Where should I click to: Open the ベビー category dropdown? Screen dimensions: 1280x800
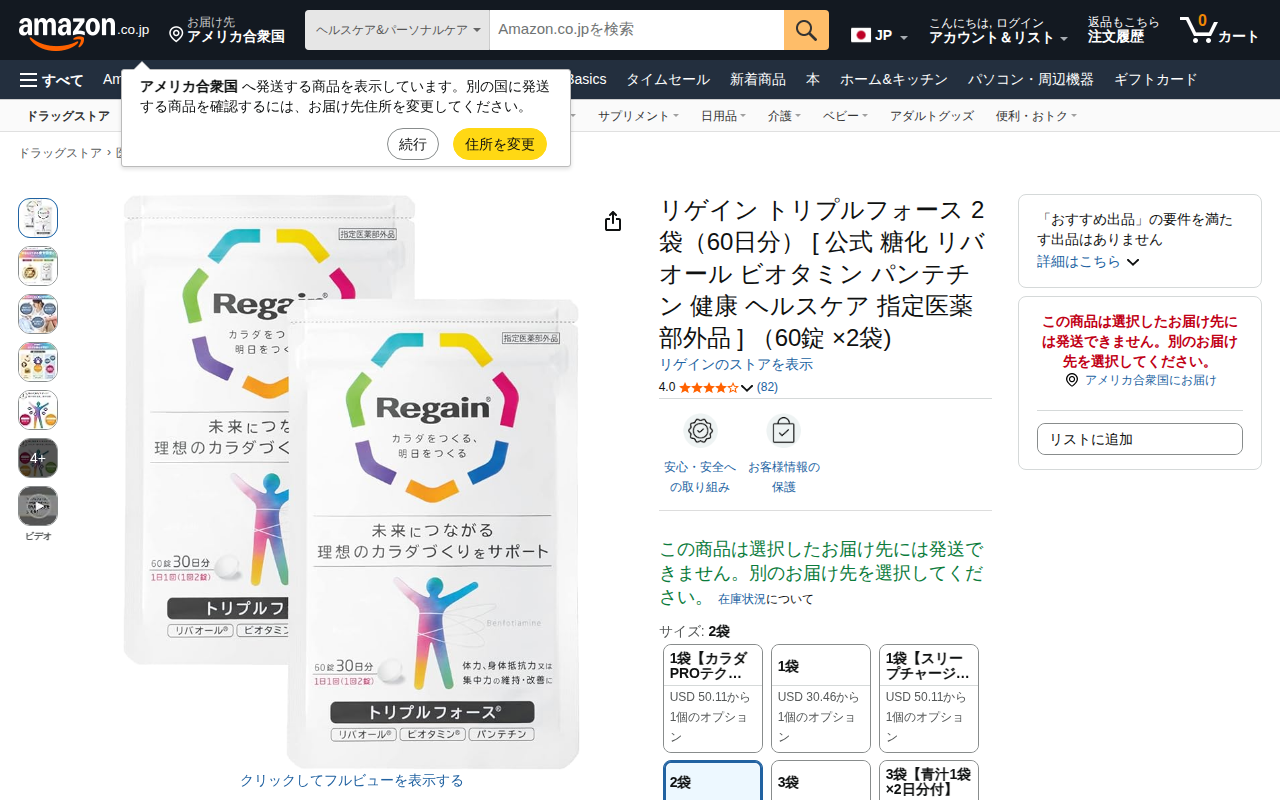point(845,116)
